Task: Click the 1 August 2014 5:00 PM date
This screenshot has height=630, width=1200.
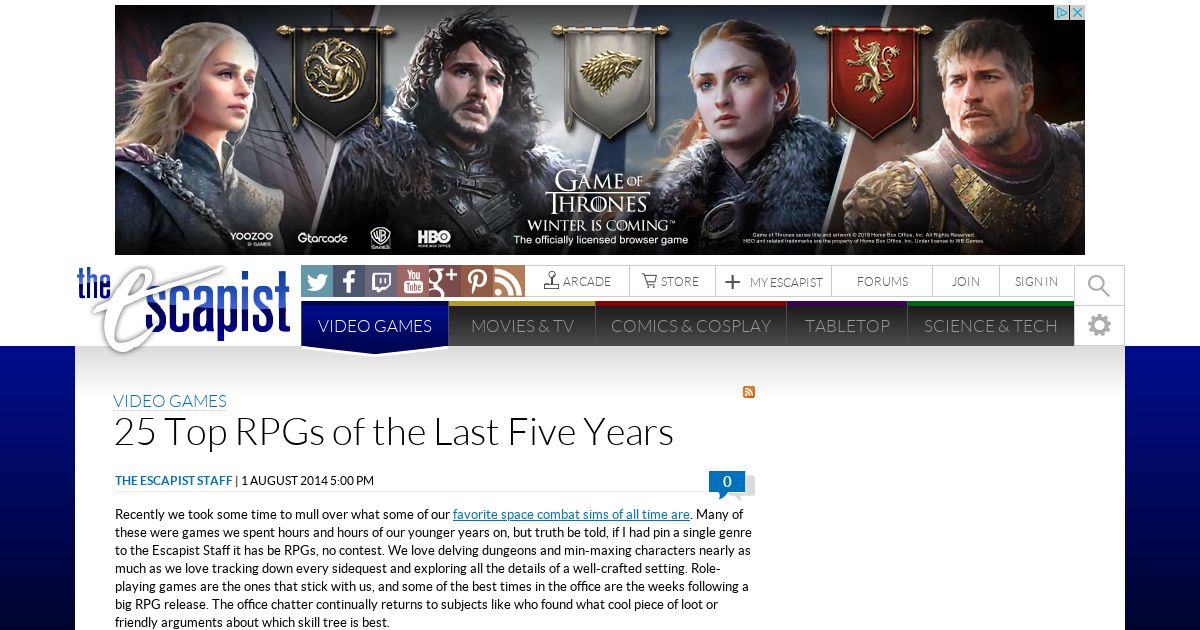Action: click(307, 481)
